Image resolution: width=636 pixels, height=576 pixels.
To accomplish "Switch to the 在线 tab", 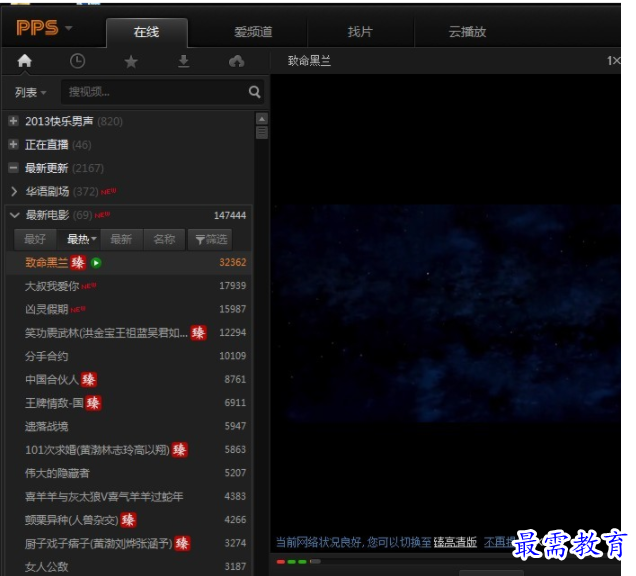I will (x=146, y=32).
